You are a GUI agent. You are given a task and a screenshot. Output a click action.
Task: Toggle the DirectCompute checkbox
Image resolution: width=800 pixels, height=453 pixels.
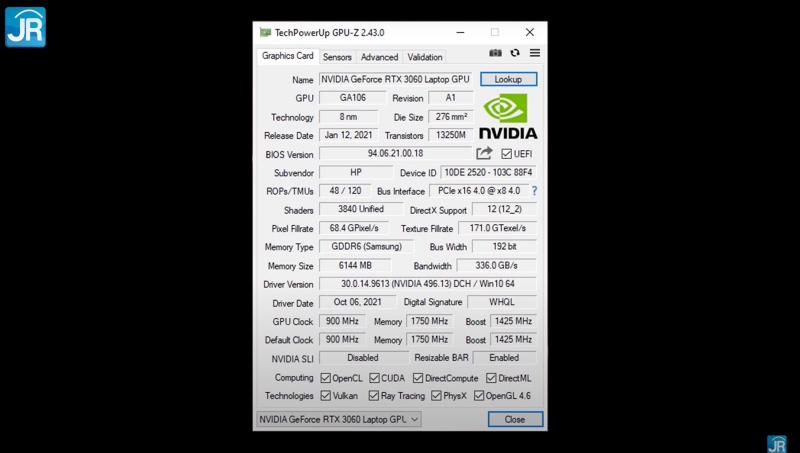418,378
